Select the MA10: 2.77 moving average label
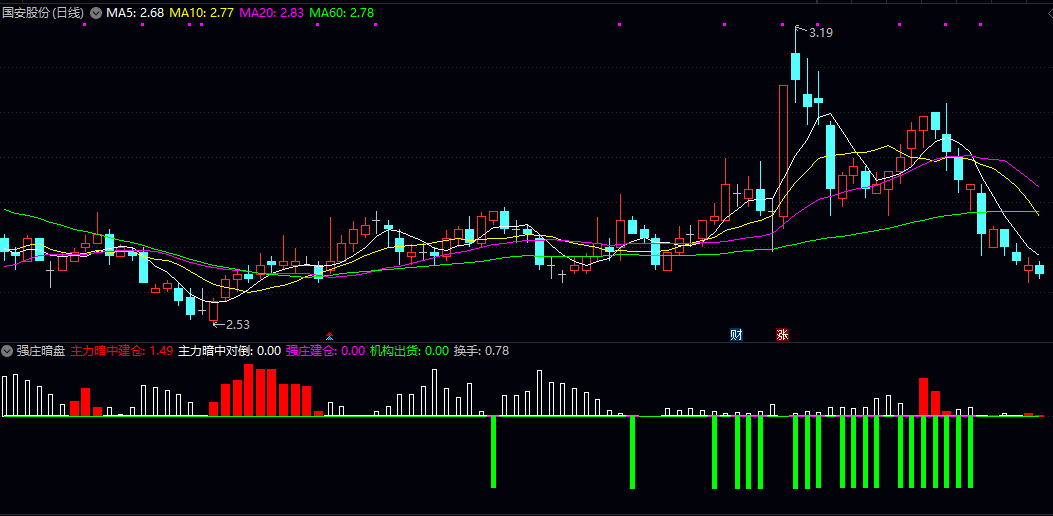The width and height of the screenshot is (1053, 516). click(x=201, y=13)
